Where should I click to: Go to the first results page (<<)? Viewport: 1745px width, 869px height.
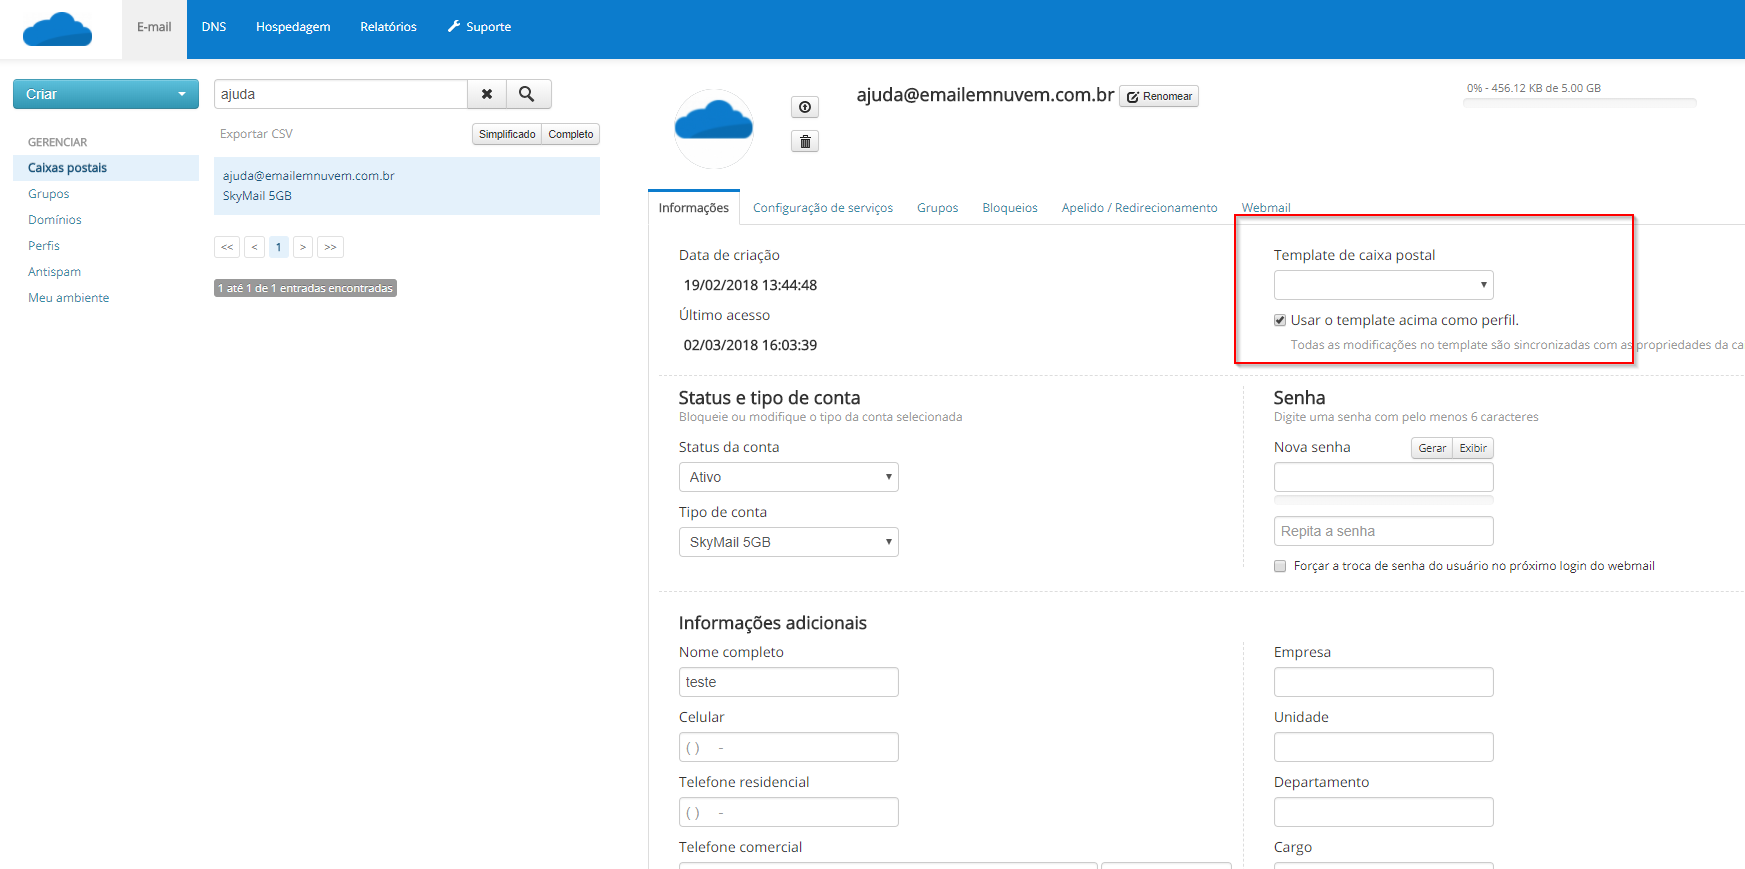coord(227,247)
